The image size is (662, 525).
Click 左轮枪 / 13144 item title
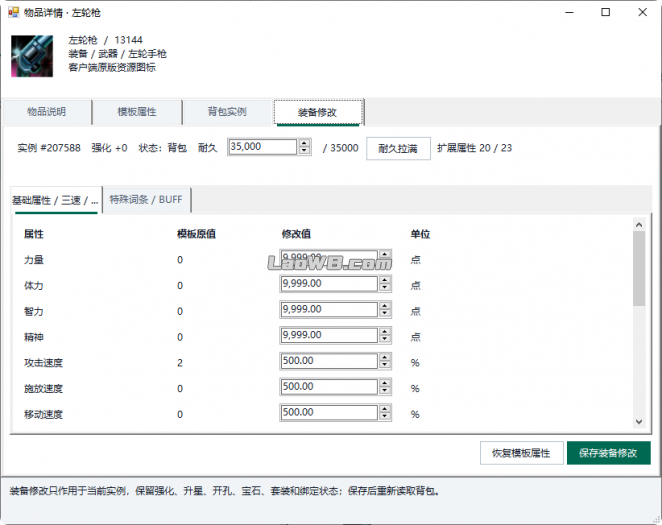point(106,40)
